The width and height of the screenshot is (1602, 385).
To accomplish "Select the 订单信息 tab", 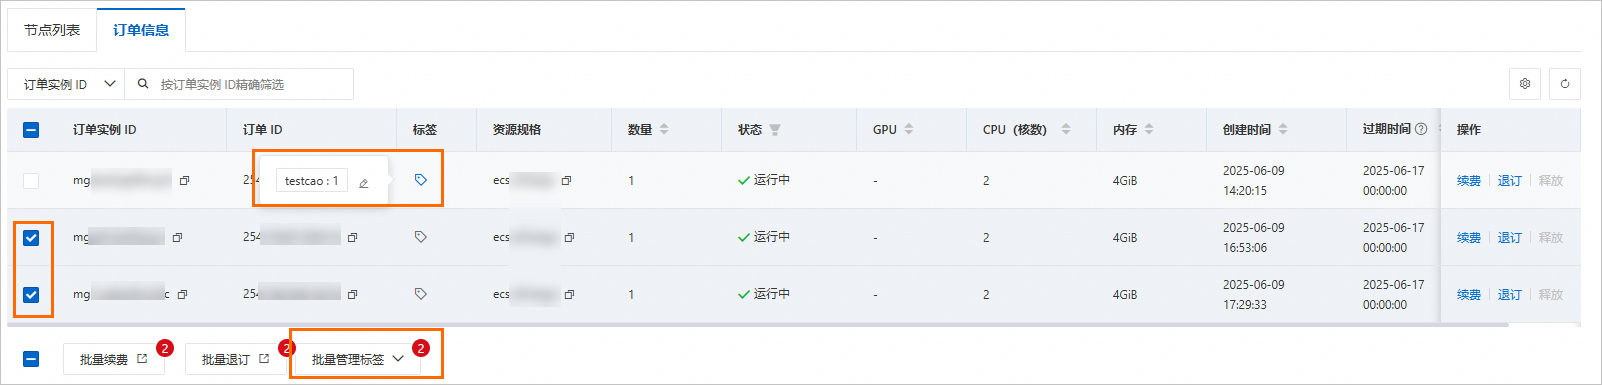I will coord(141,30).
